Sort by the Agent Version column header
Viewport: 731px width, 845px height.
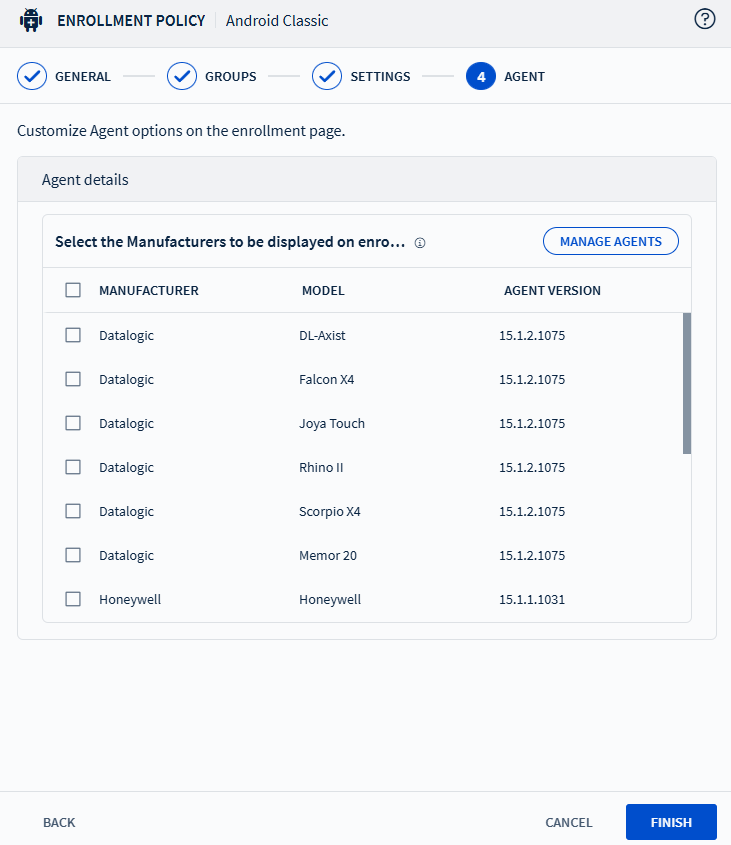tap(552, 291)
